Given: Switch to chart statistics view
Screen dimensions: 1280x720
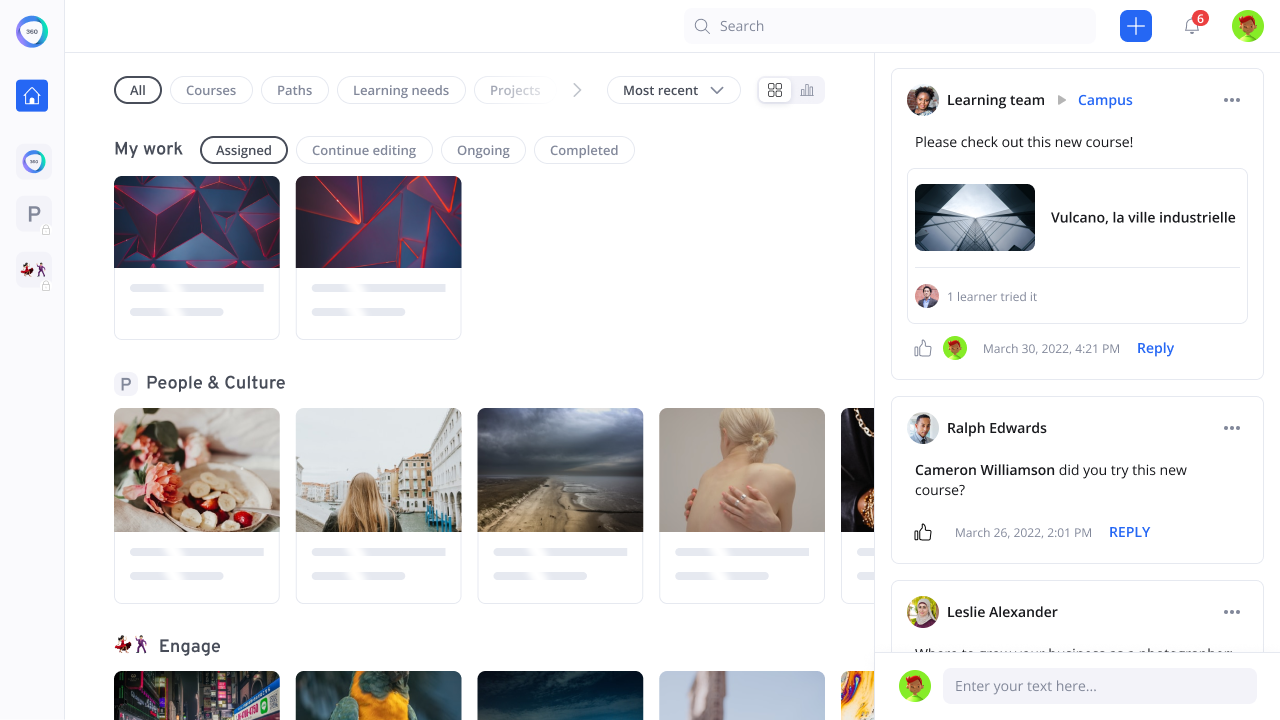Looking at the screenshot, I should [807, 90].
